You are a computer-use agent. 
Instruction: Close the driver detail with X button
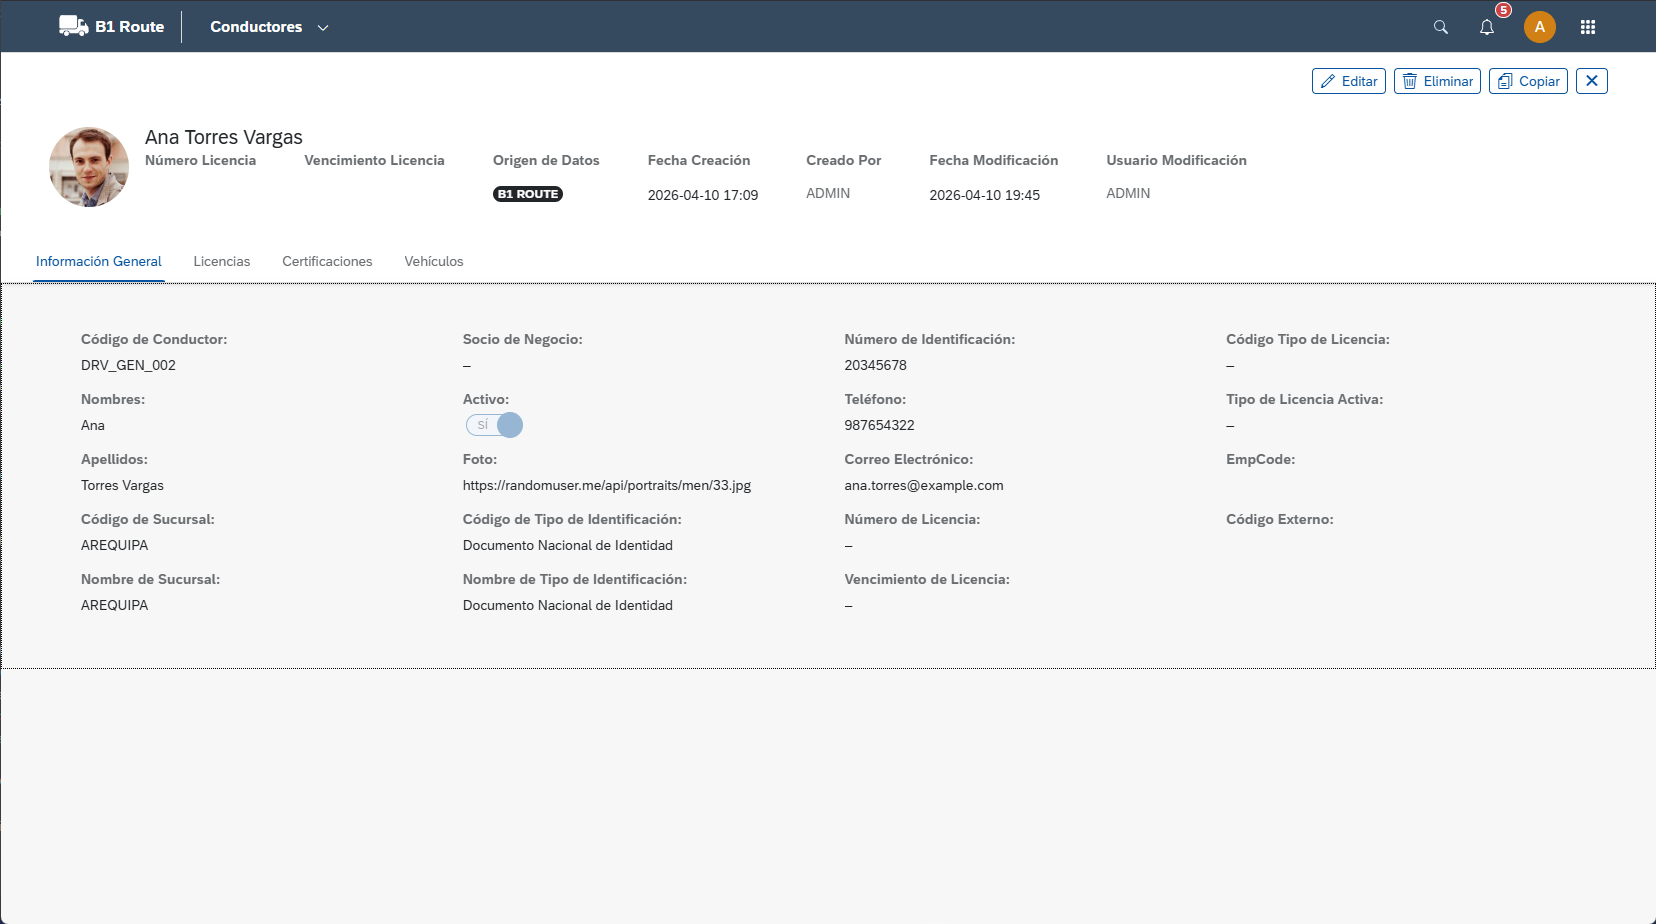click(x=1592, y=81)
